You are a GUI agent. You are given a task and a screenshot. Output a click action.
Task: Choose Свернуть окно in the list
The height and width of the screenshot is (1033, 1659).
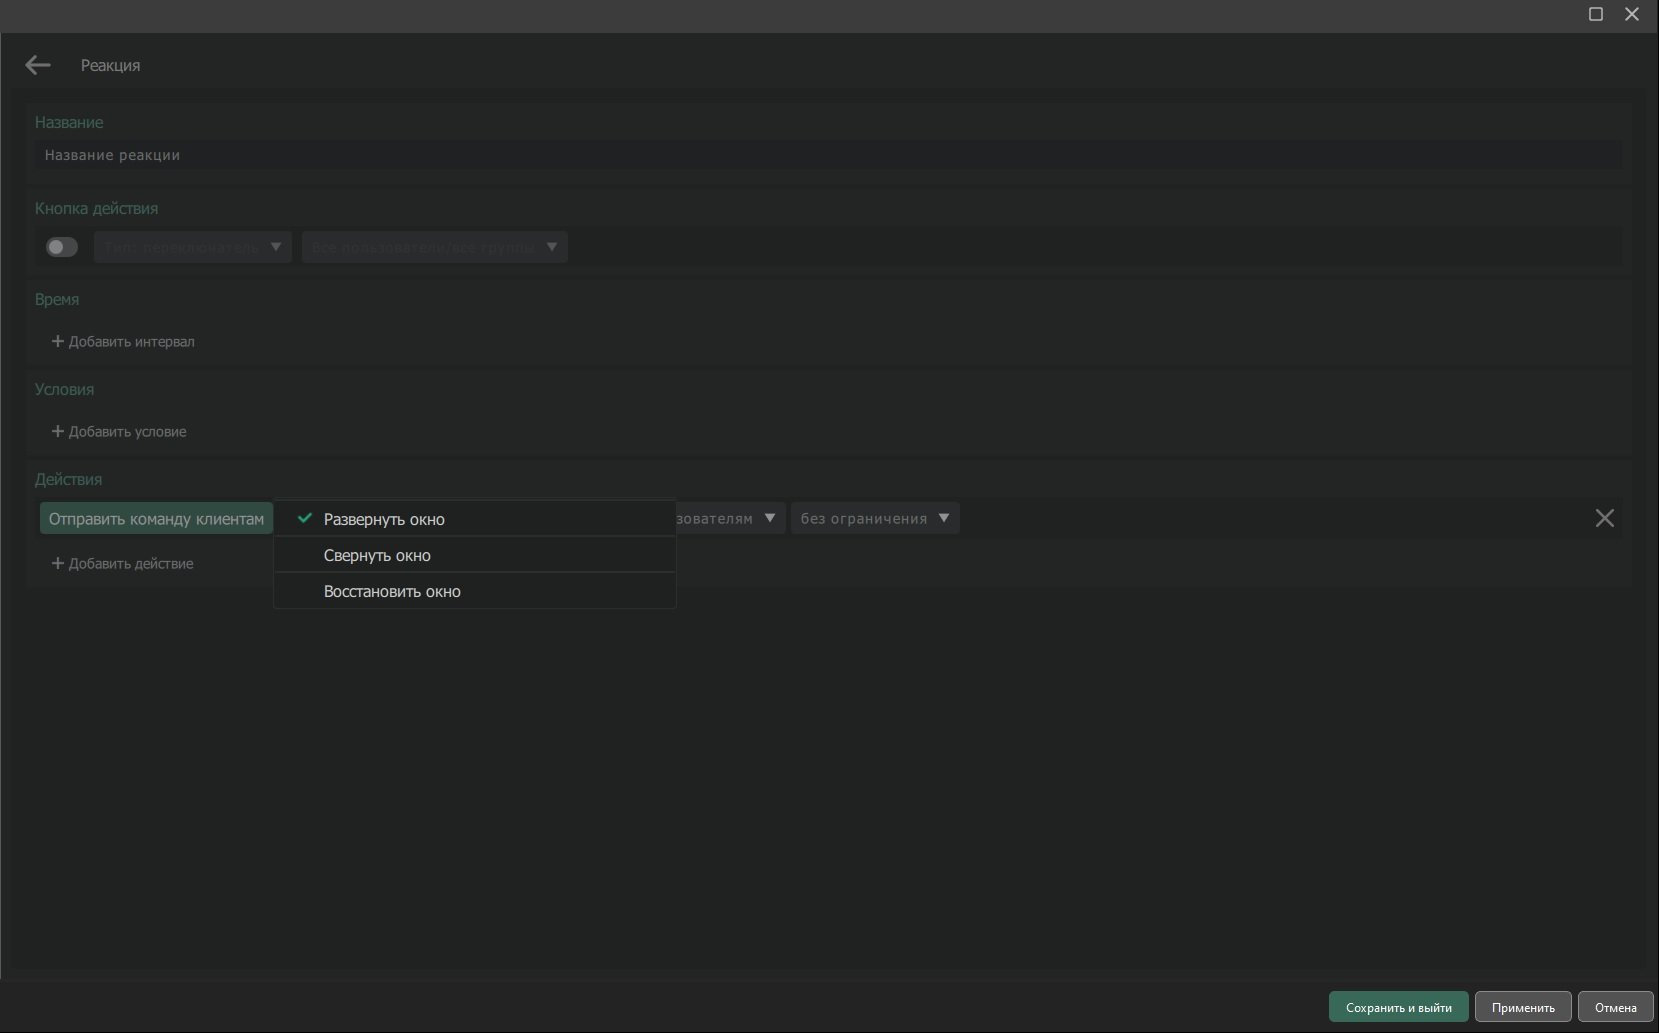[377, 555]
